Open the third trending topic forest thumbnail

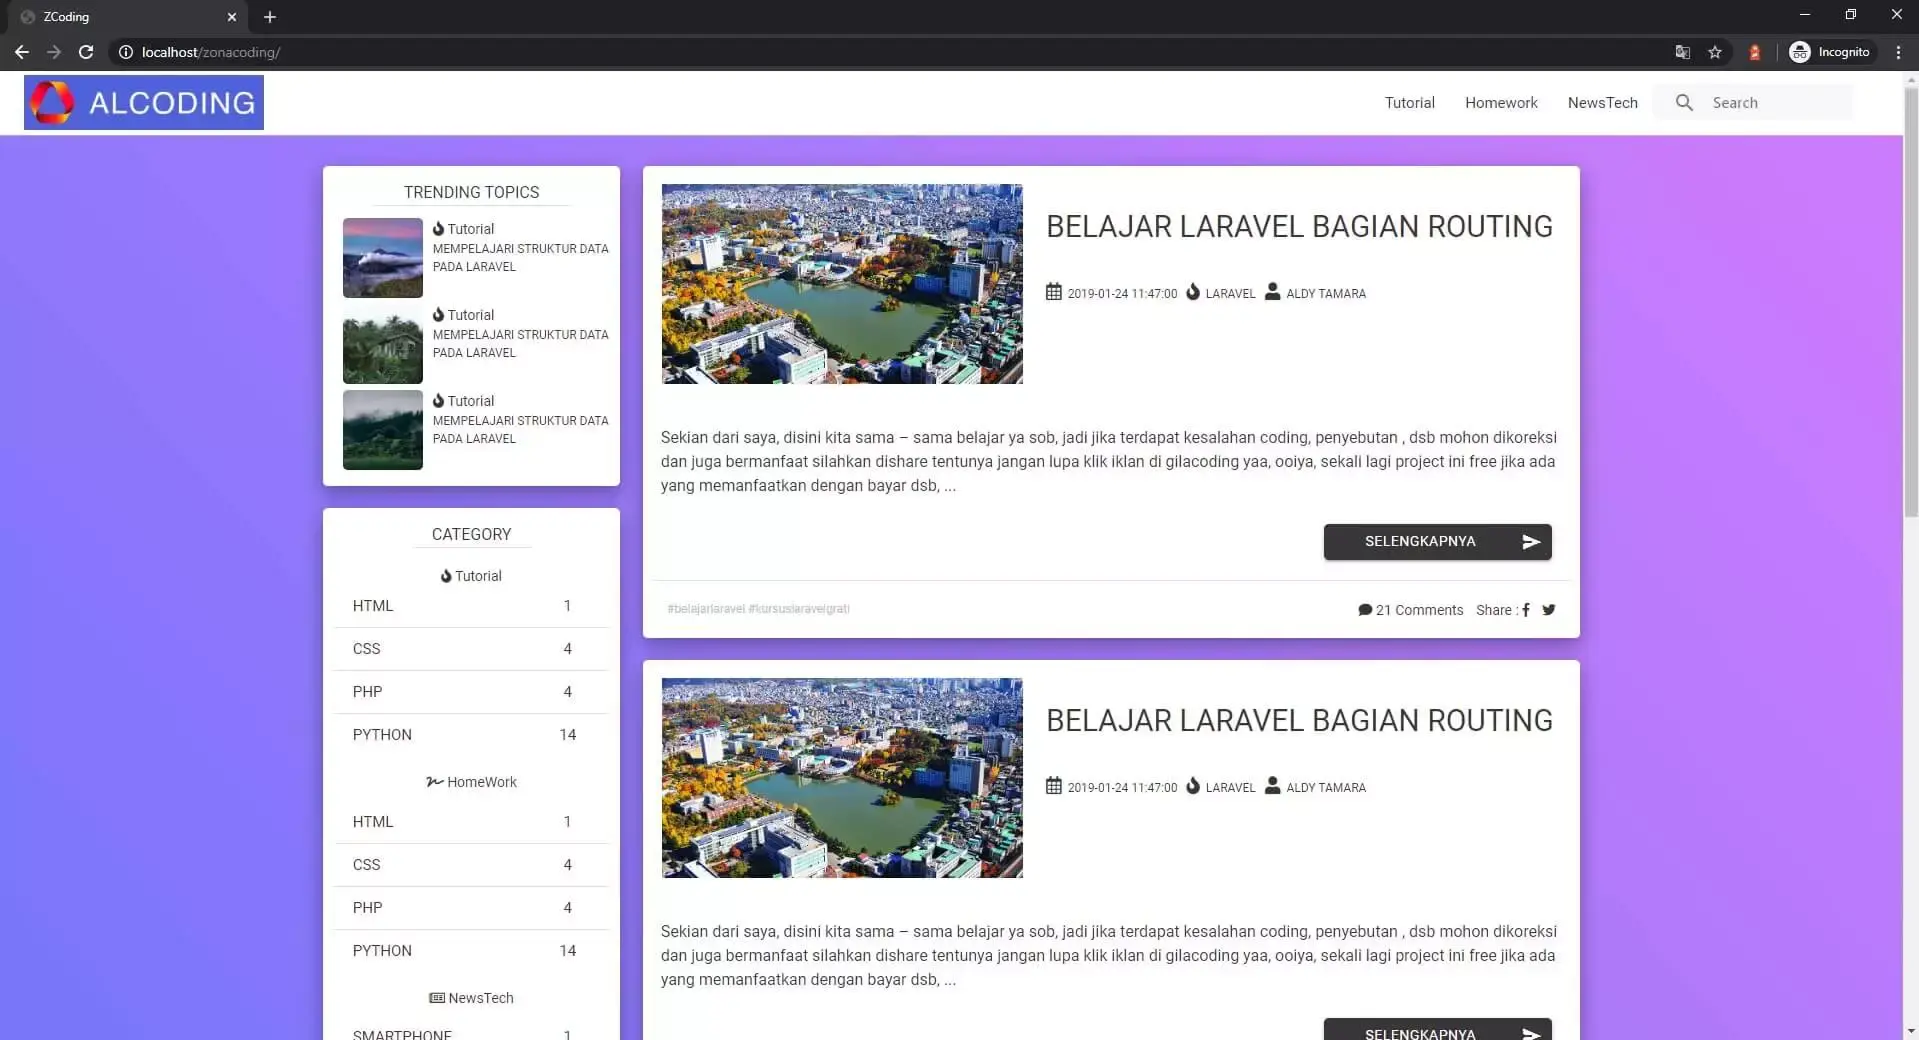pos(383,430)
